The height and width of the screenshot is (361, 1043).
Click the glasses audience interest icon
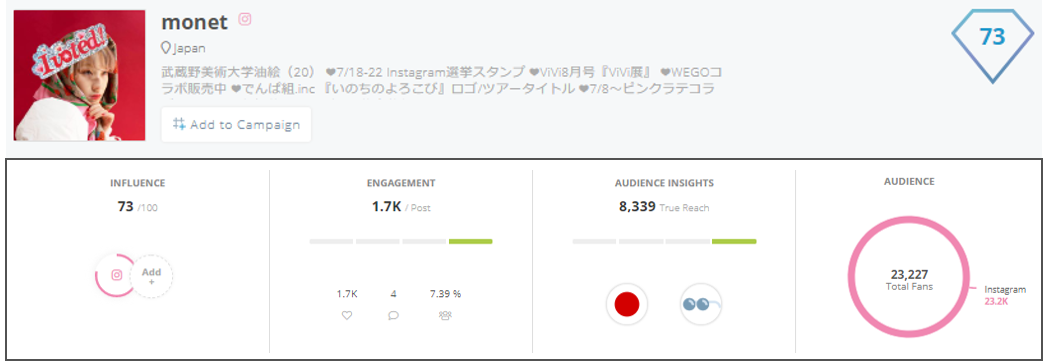click(x=701, y=304)
